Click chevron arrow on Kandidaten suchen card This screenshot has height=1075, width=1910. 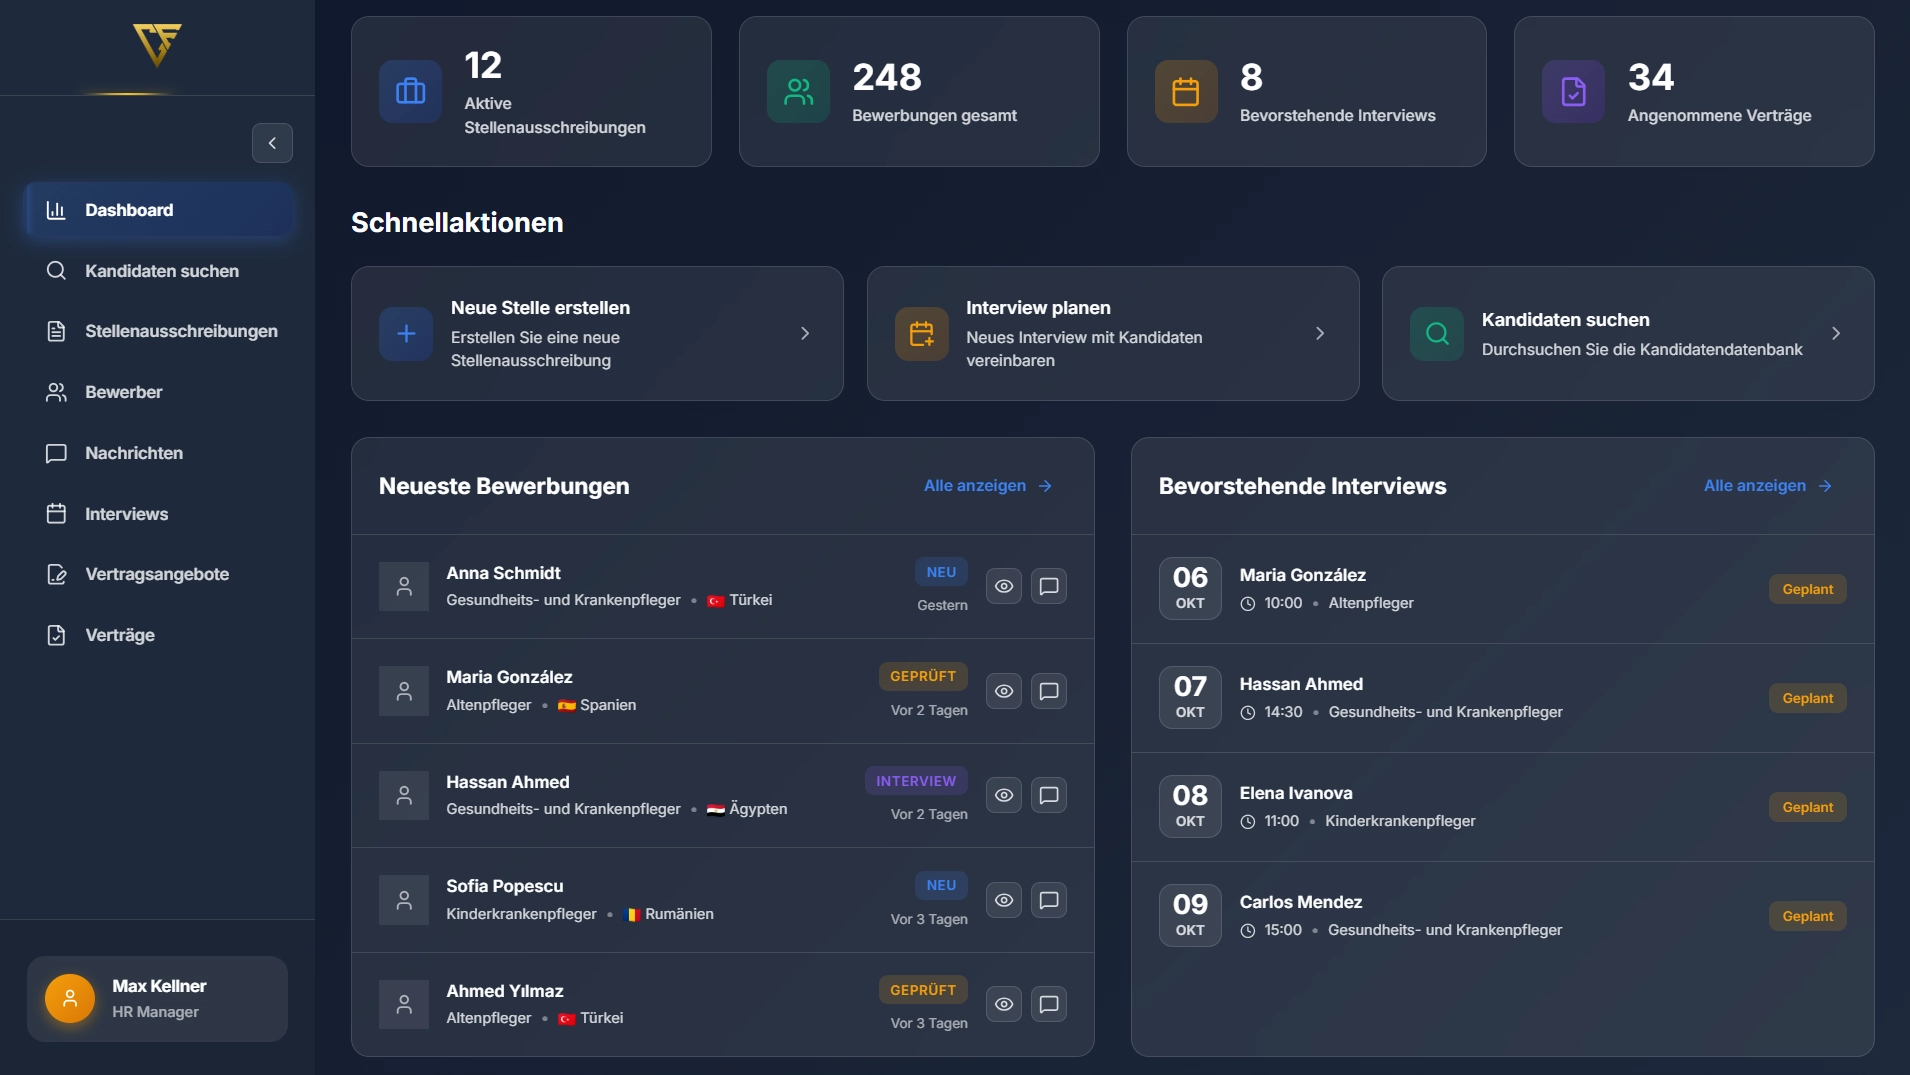pyautogui.click(x=1835, y=334)
